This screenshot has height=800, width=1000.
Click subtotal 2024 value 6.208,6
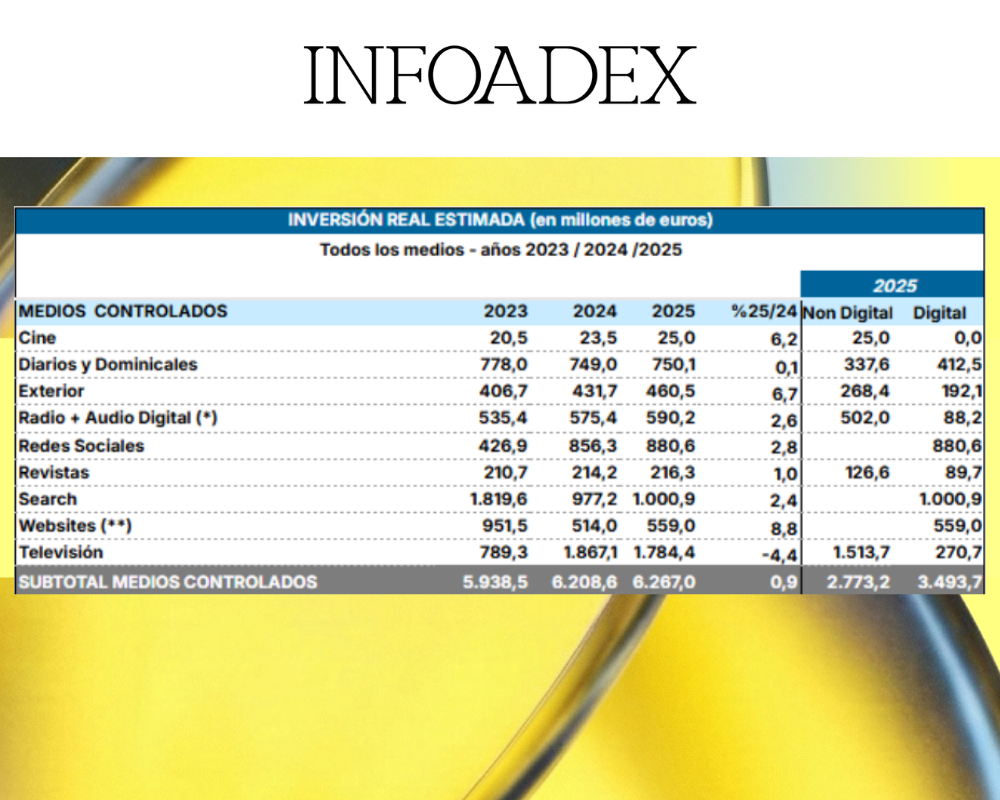coord(584,582)
